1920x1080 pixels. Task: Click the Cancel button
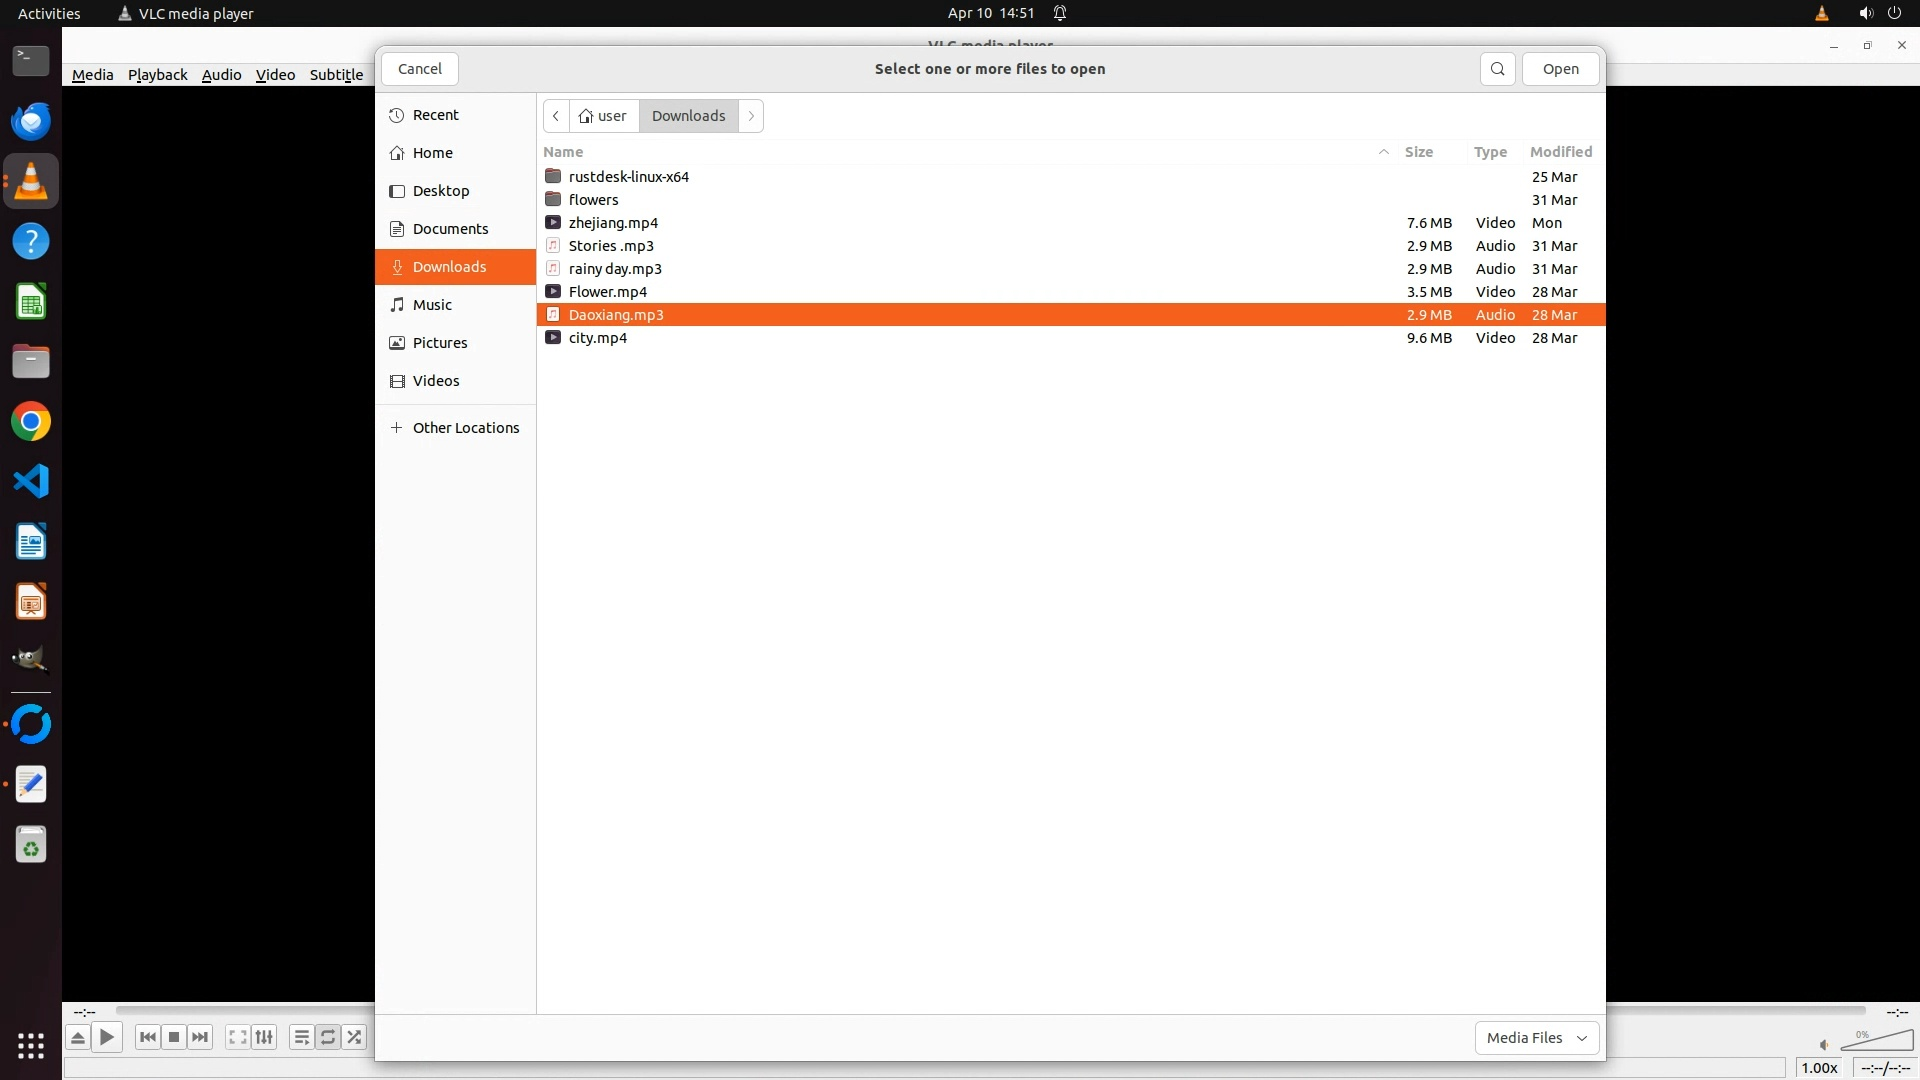point(419,69)
